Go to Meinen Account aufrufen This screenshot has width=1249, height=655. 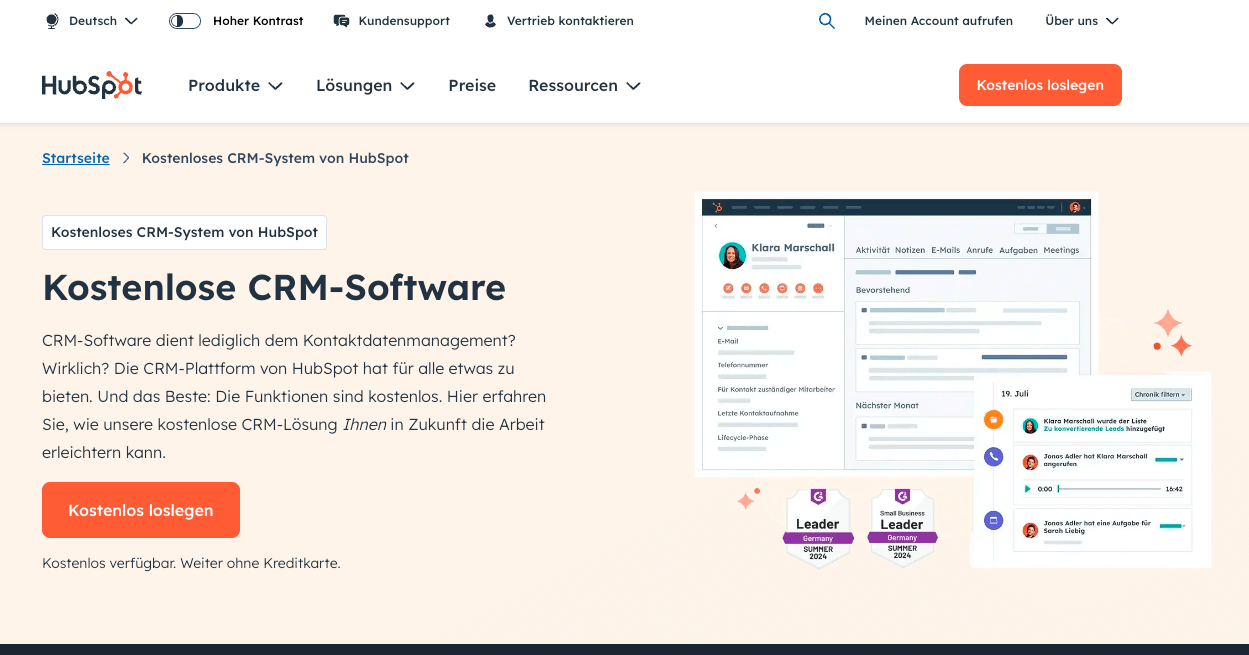938,20
